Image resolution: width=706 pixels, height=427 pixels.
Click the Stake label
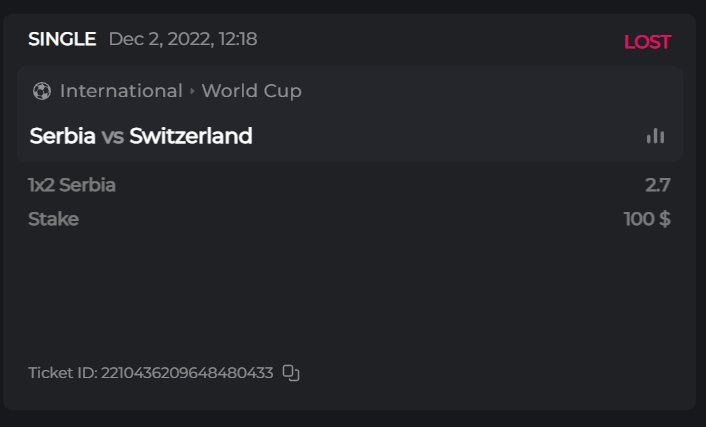tap(53, 219)
